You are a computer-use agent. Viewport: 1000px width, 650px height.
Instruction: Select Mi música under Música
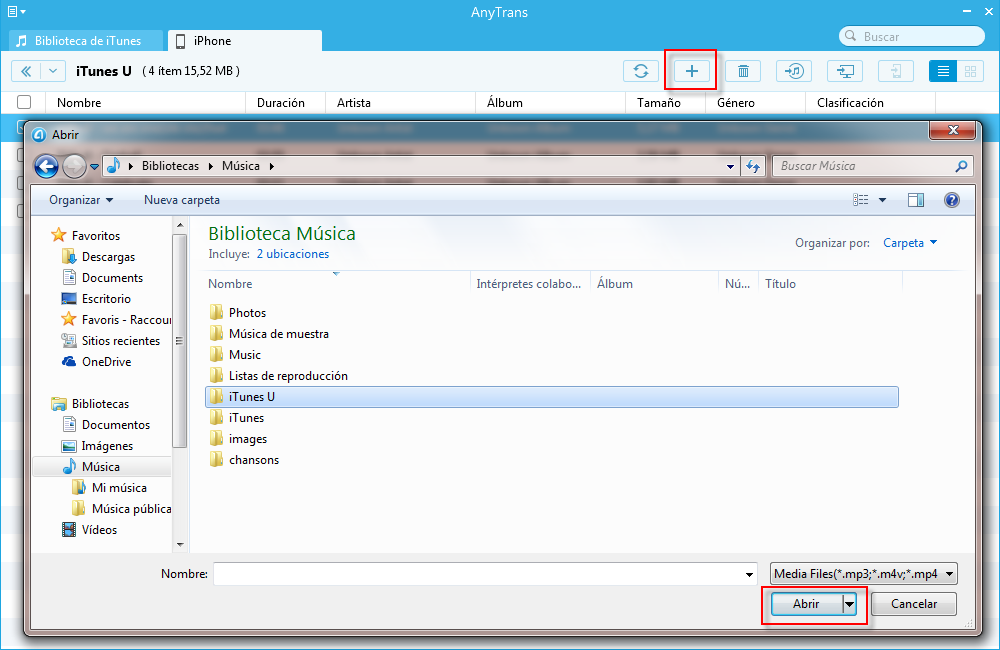click(x=119, y=488)
